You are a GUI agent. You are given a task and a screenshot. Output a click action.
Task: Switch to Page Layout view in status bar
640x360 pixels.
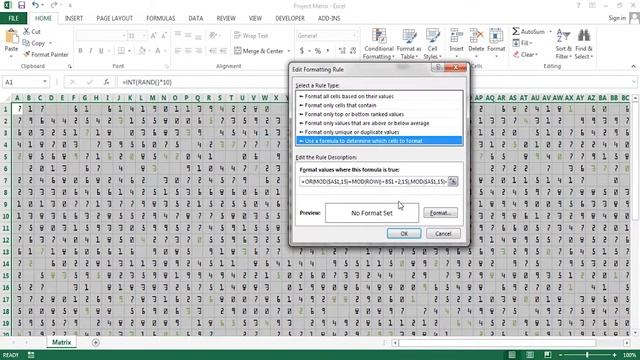530,355
